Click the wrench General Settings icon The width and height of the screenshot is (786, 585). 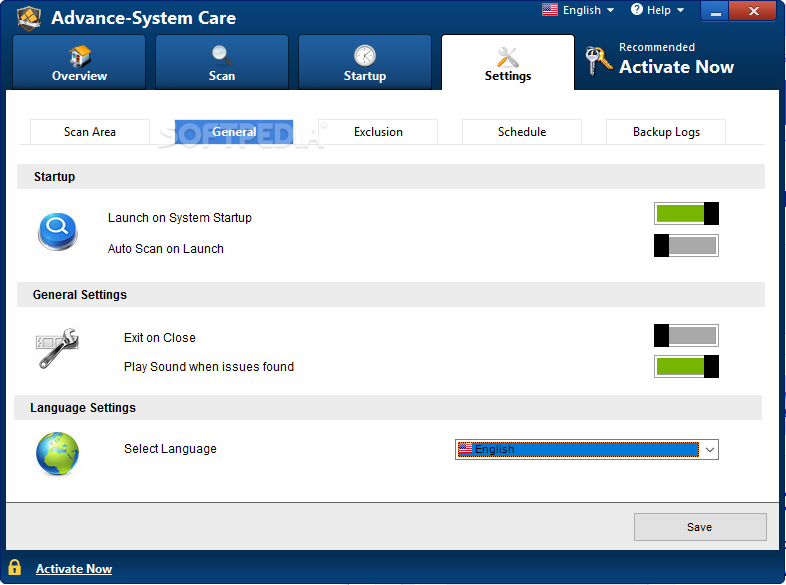point(57,348)
